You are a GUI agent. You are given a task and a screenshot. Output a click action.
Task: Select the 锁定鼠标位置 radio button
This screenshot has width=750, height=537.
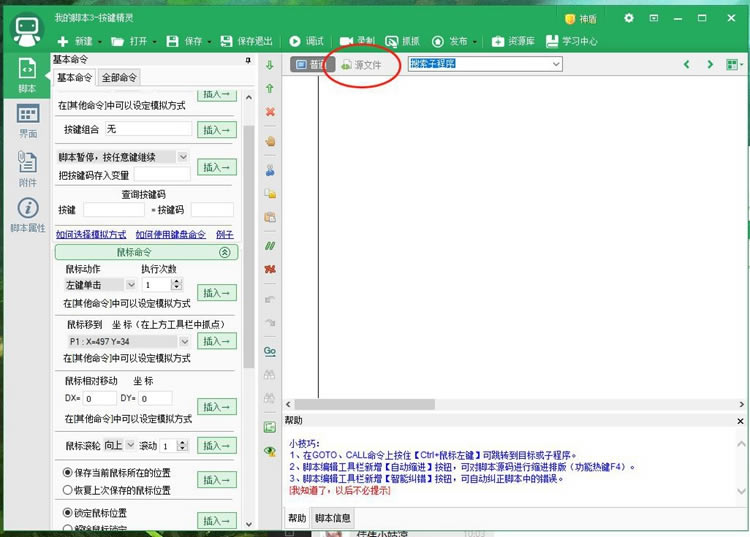pos(66,513)
